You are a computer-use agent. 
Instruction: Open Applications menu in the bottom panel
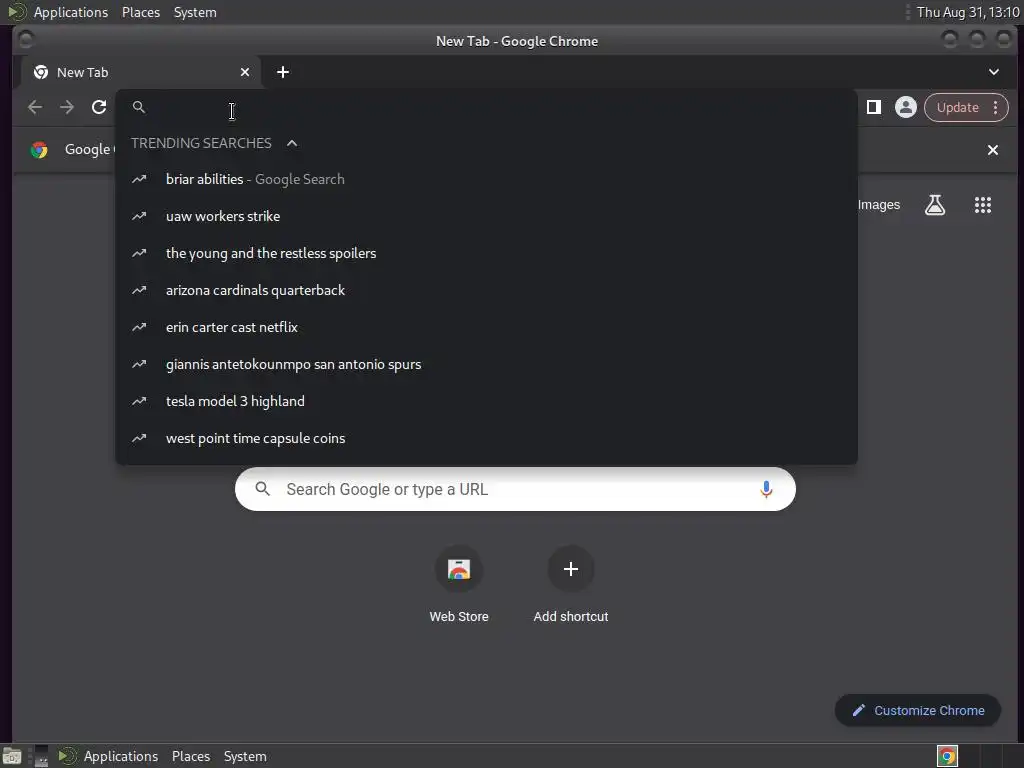tap(121, 756)
